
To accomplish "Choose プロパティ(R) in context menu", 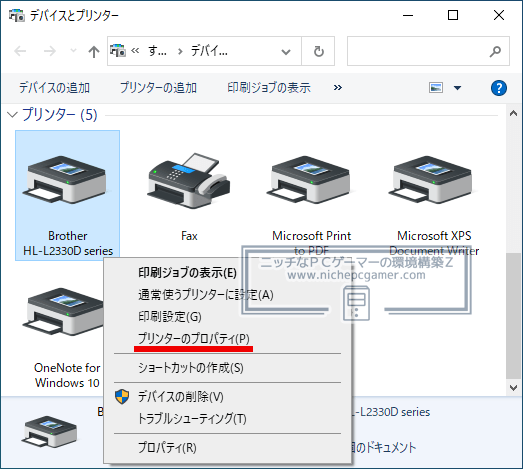I will 167,448.
